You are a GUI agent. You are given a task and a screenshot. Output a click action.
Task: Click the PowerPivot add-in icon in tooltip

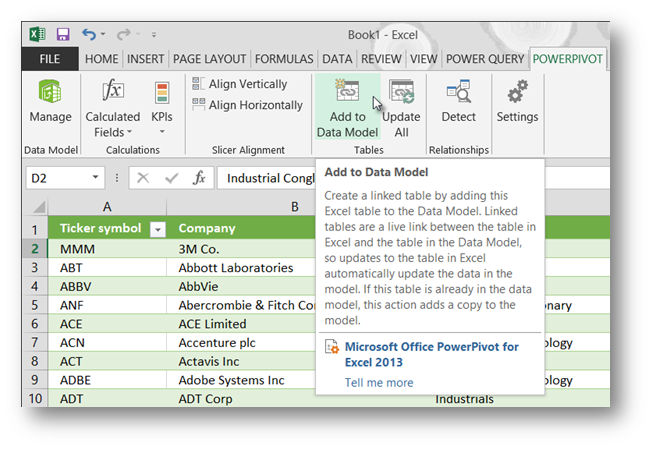(x=332, y=347)
